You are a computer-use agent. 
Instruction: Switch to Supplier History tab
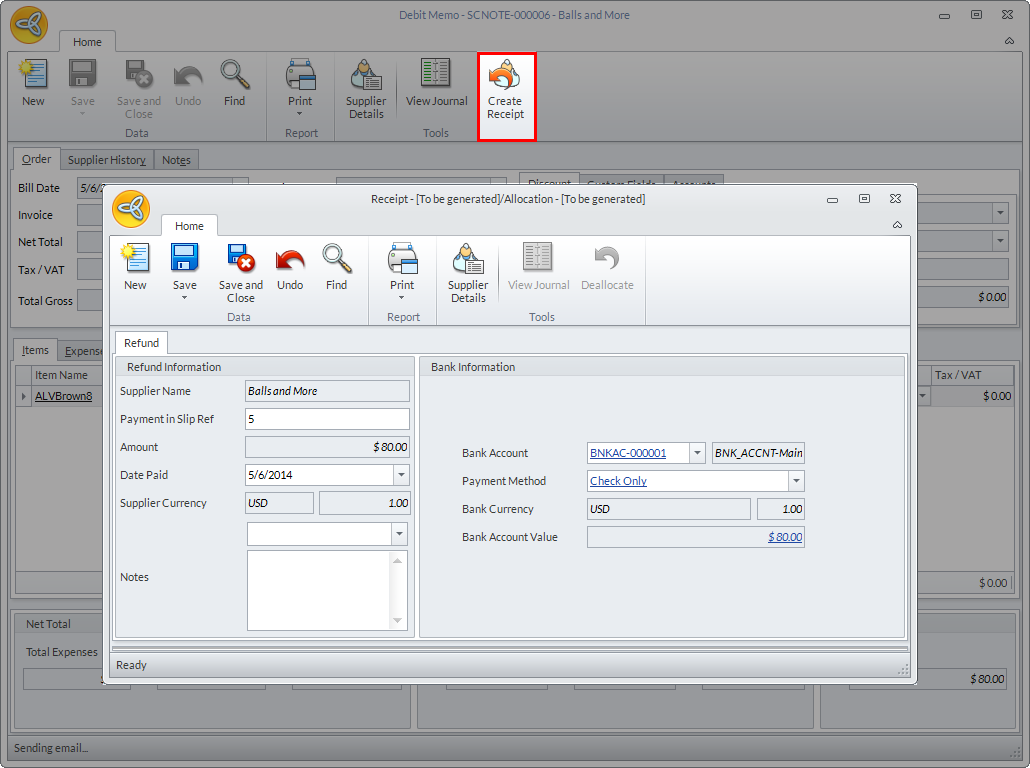(x=107, y=160)
